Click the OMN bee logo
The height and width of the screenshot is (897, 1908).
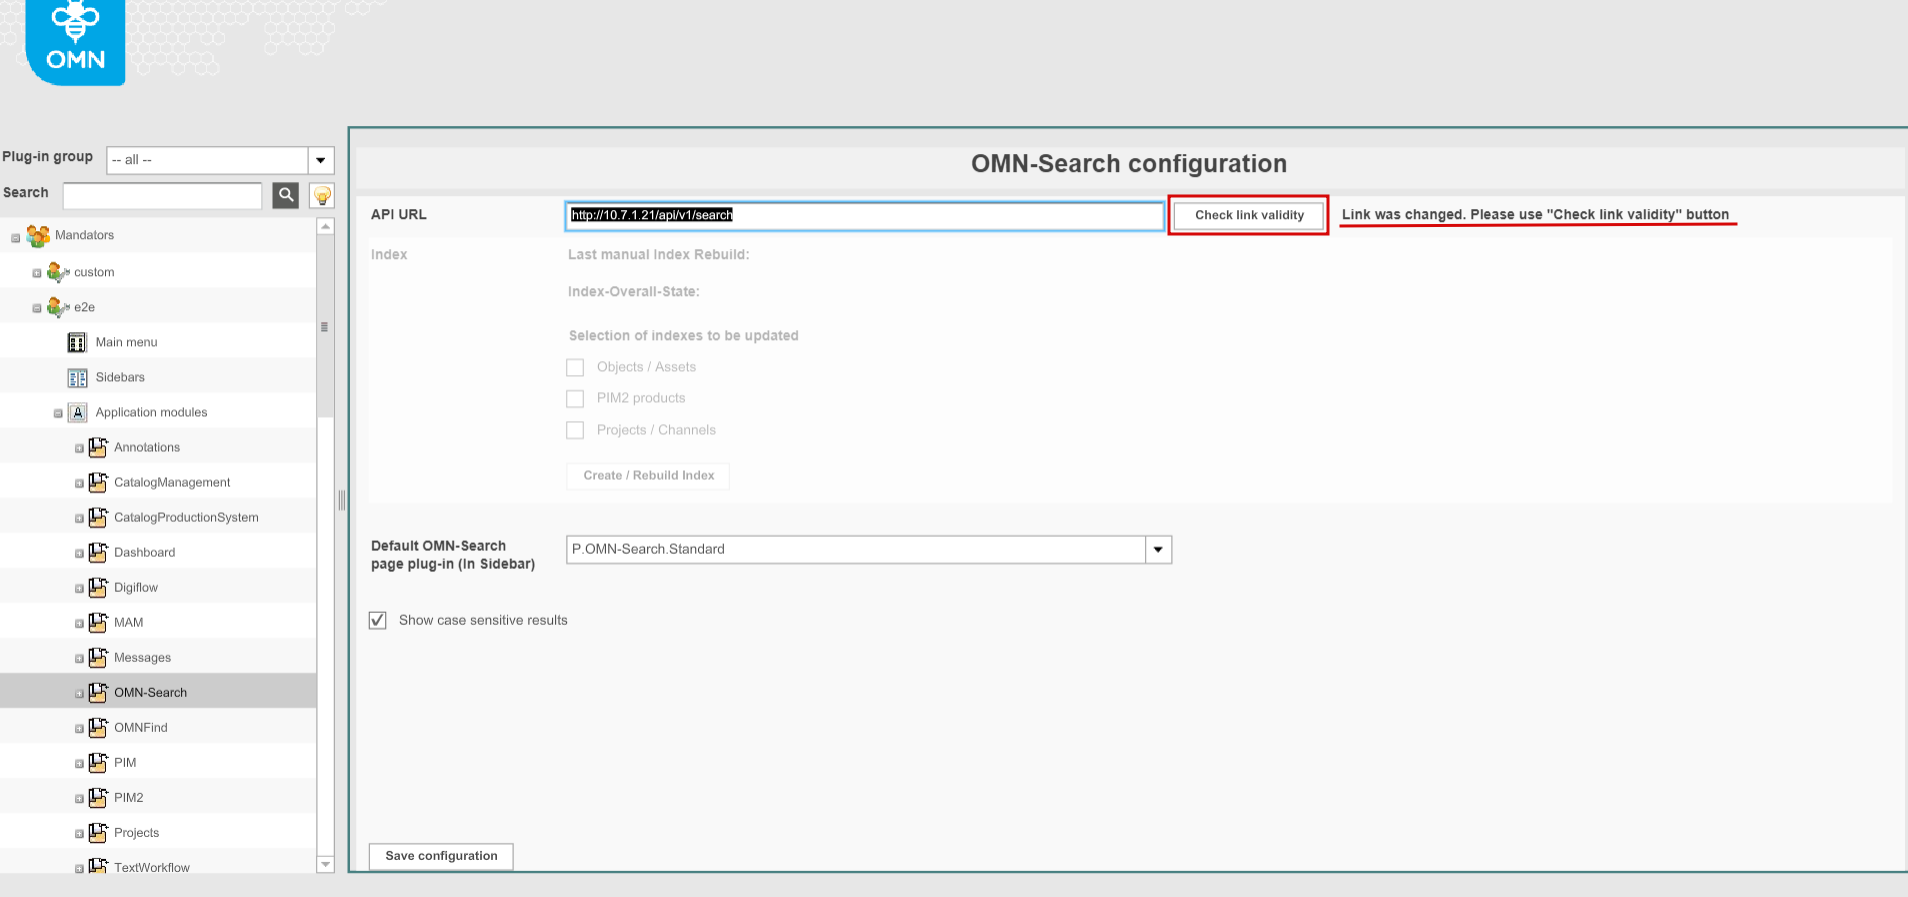(x=75, y=41)
